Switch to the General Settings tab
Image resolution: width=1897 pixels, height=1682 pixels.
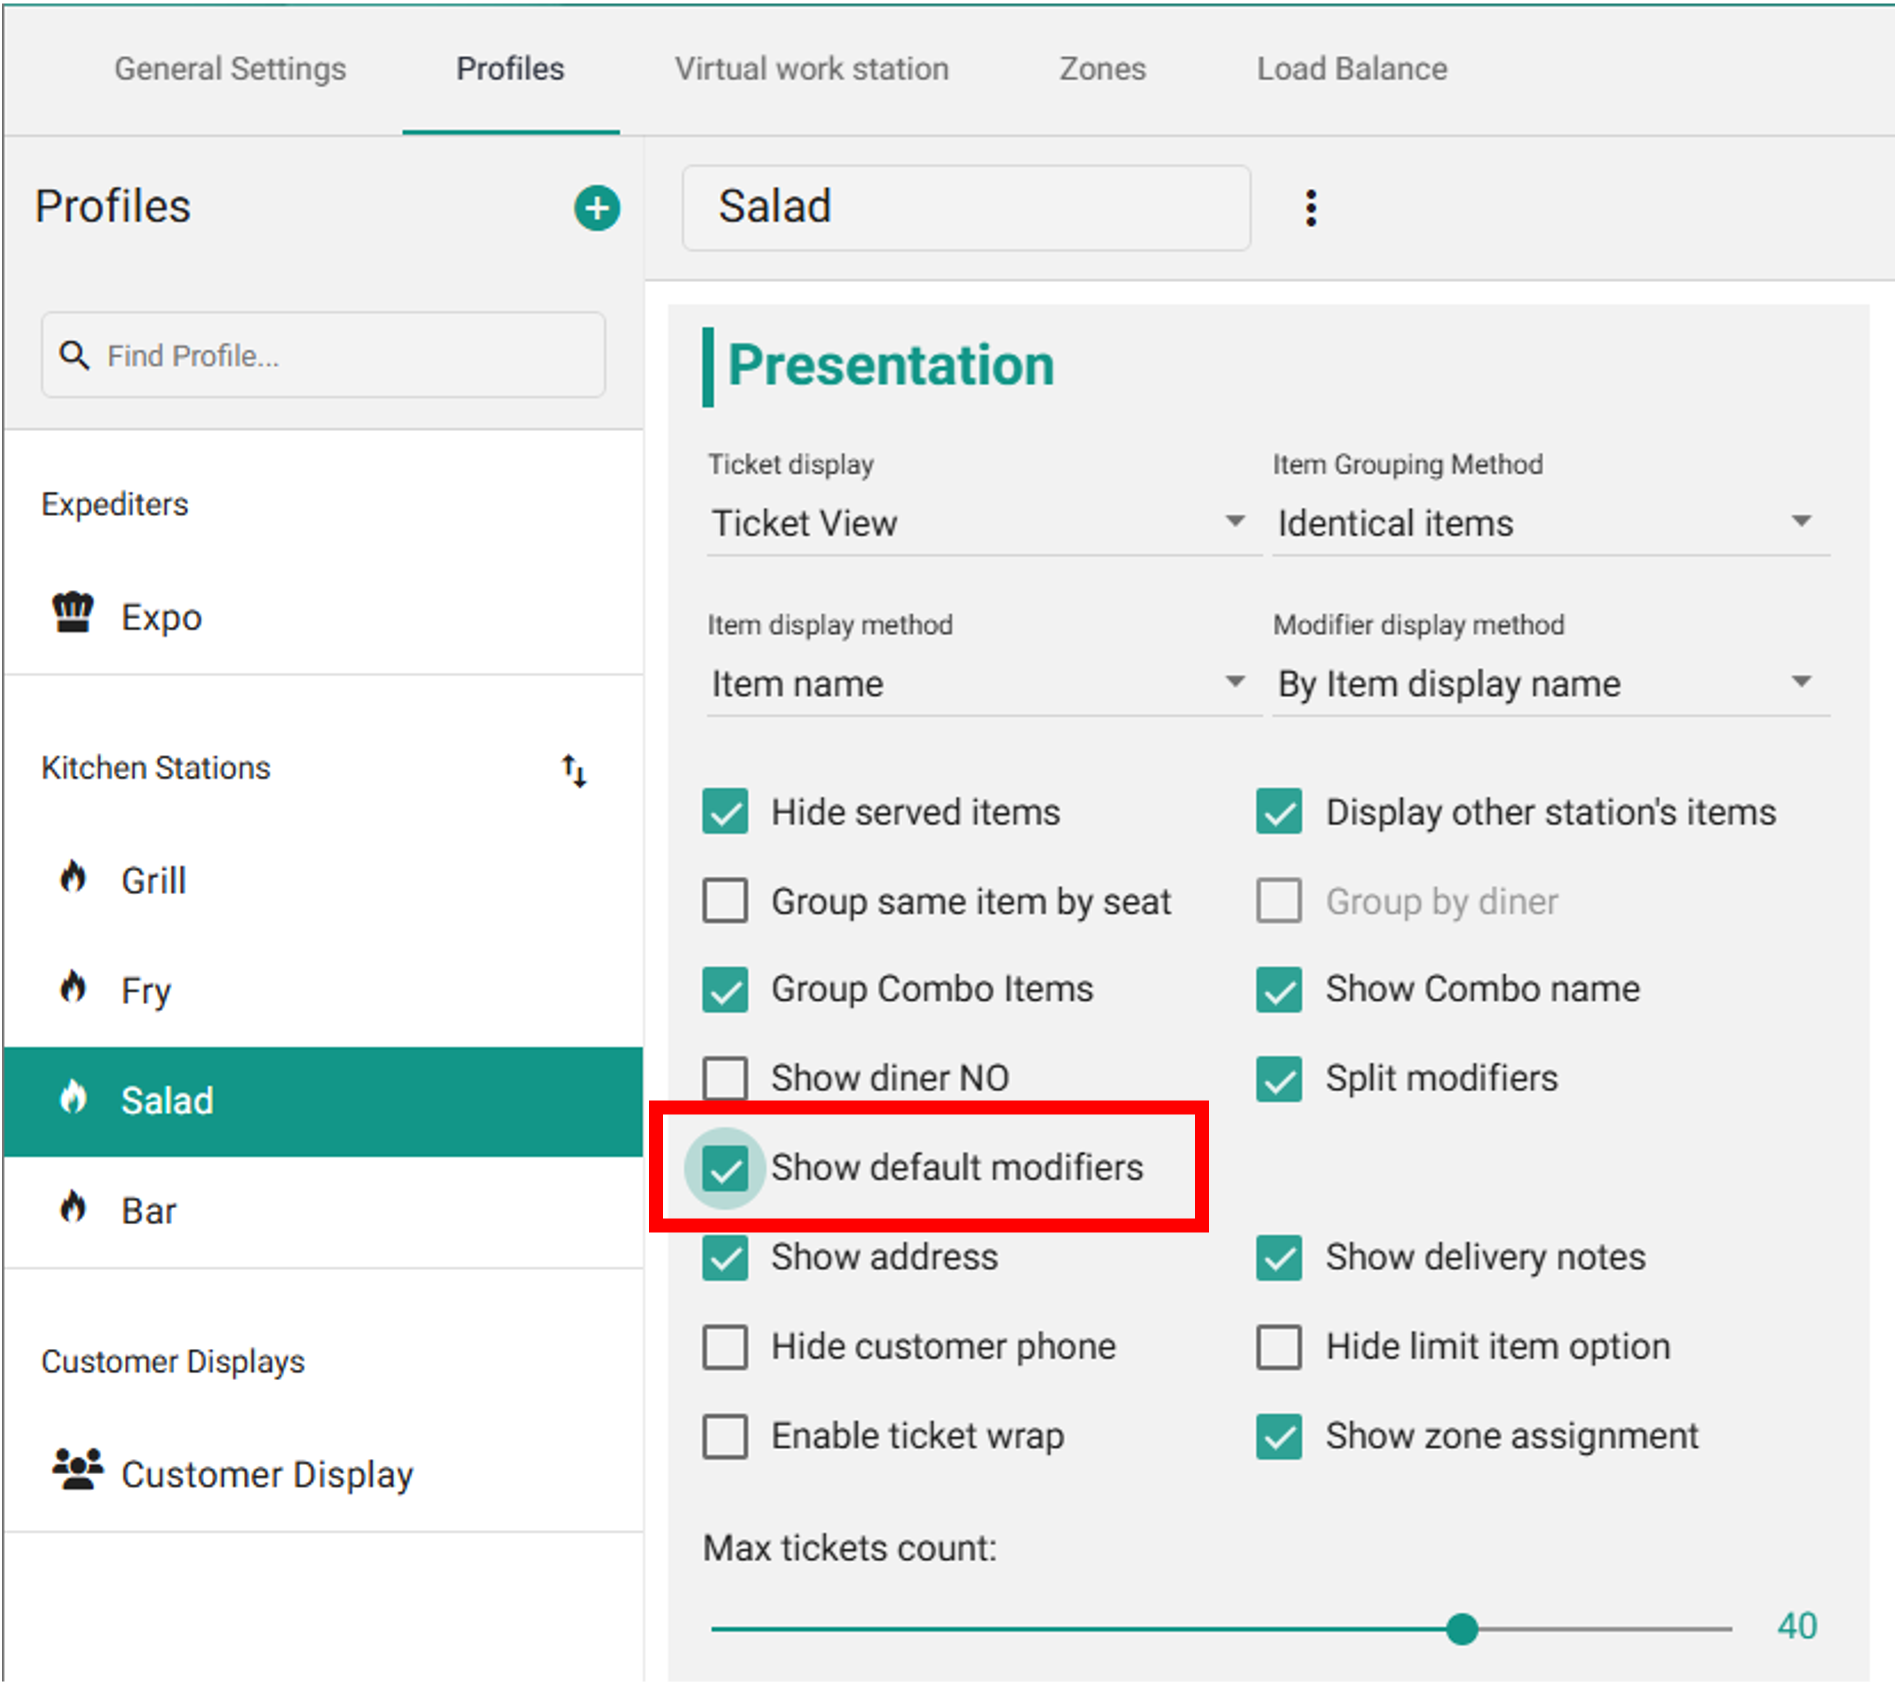point(230,69)
